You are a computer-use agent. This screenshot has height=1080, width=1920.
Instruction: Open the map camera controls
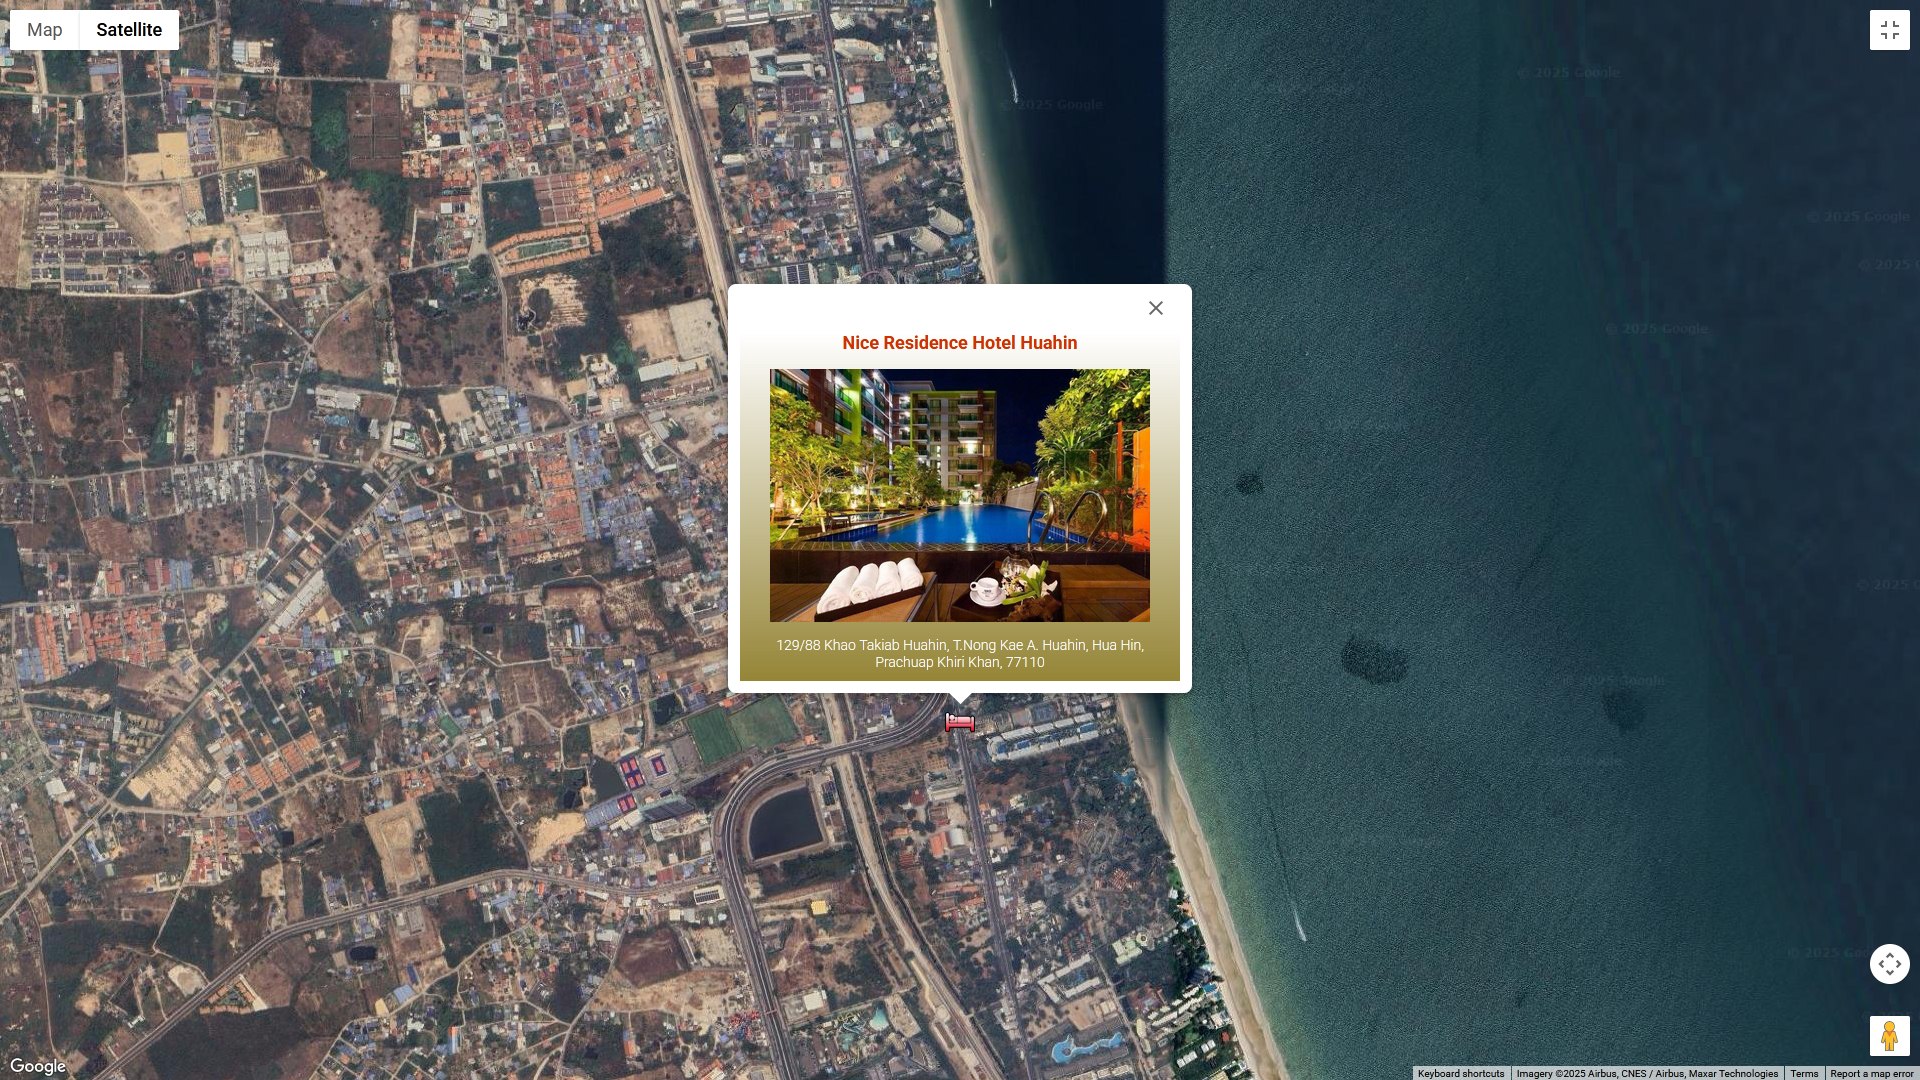tap(1889, 964)
